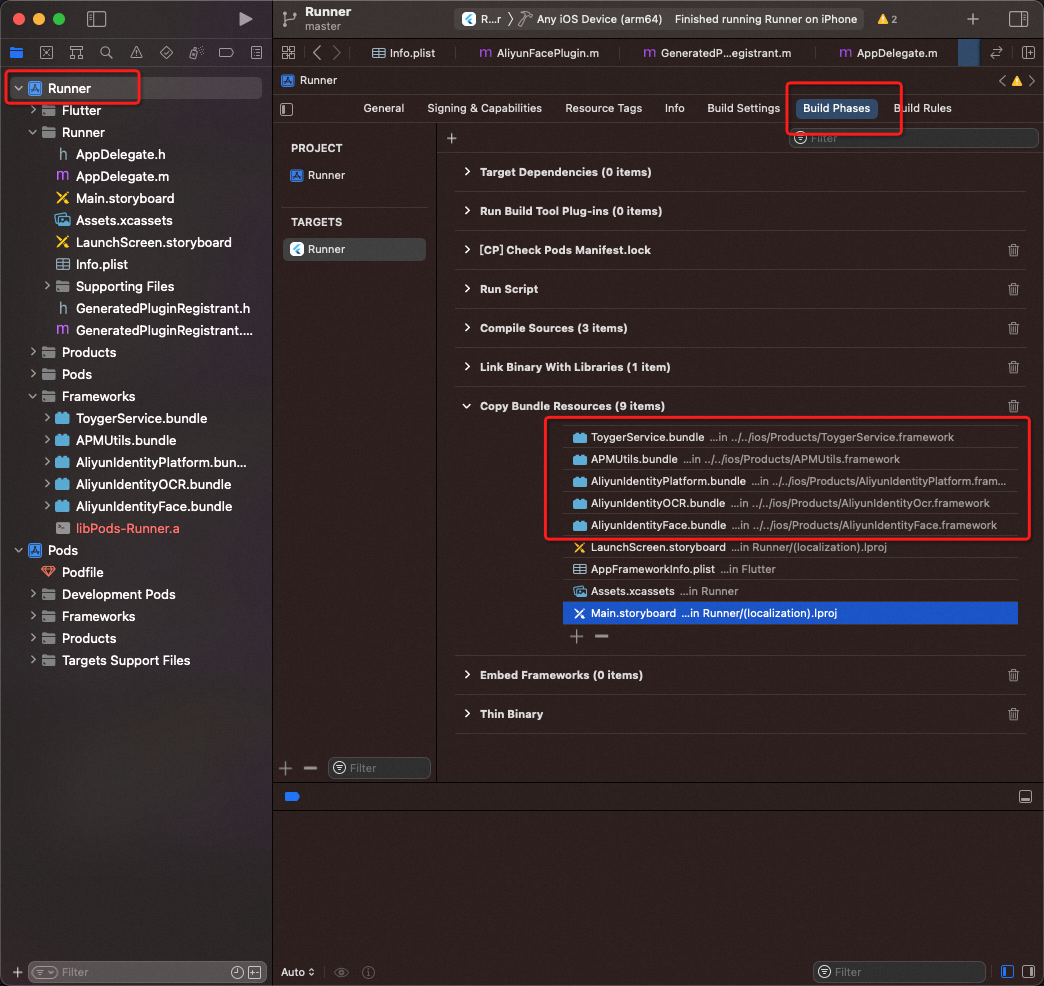This screenshot has height=986, width=1044.
Task: Delete the Thin Binary phase
Action: [1013, 714]
